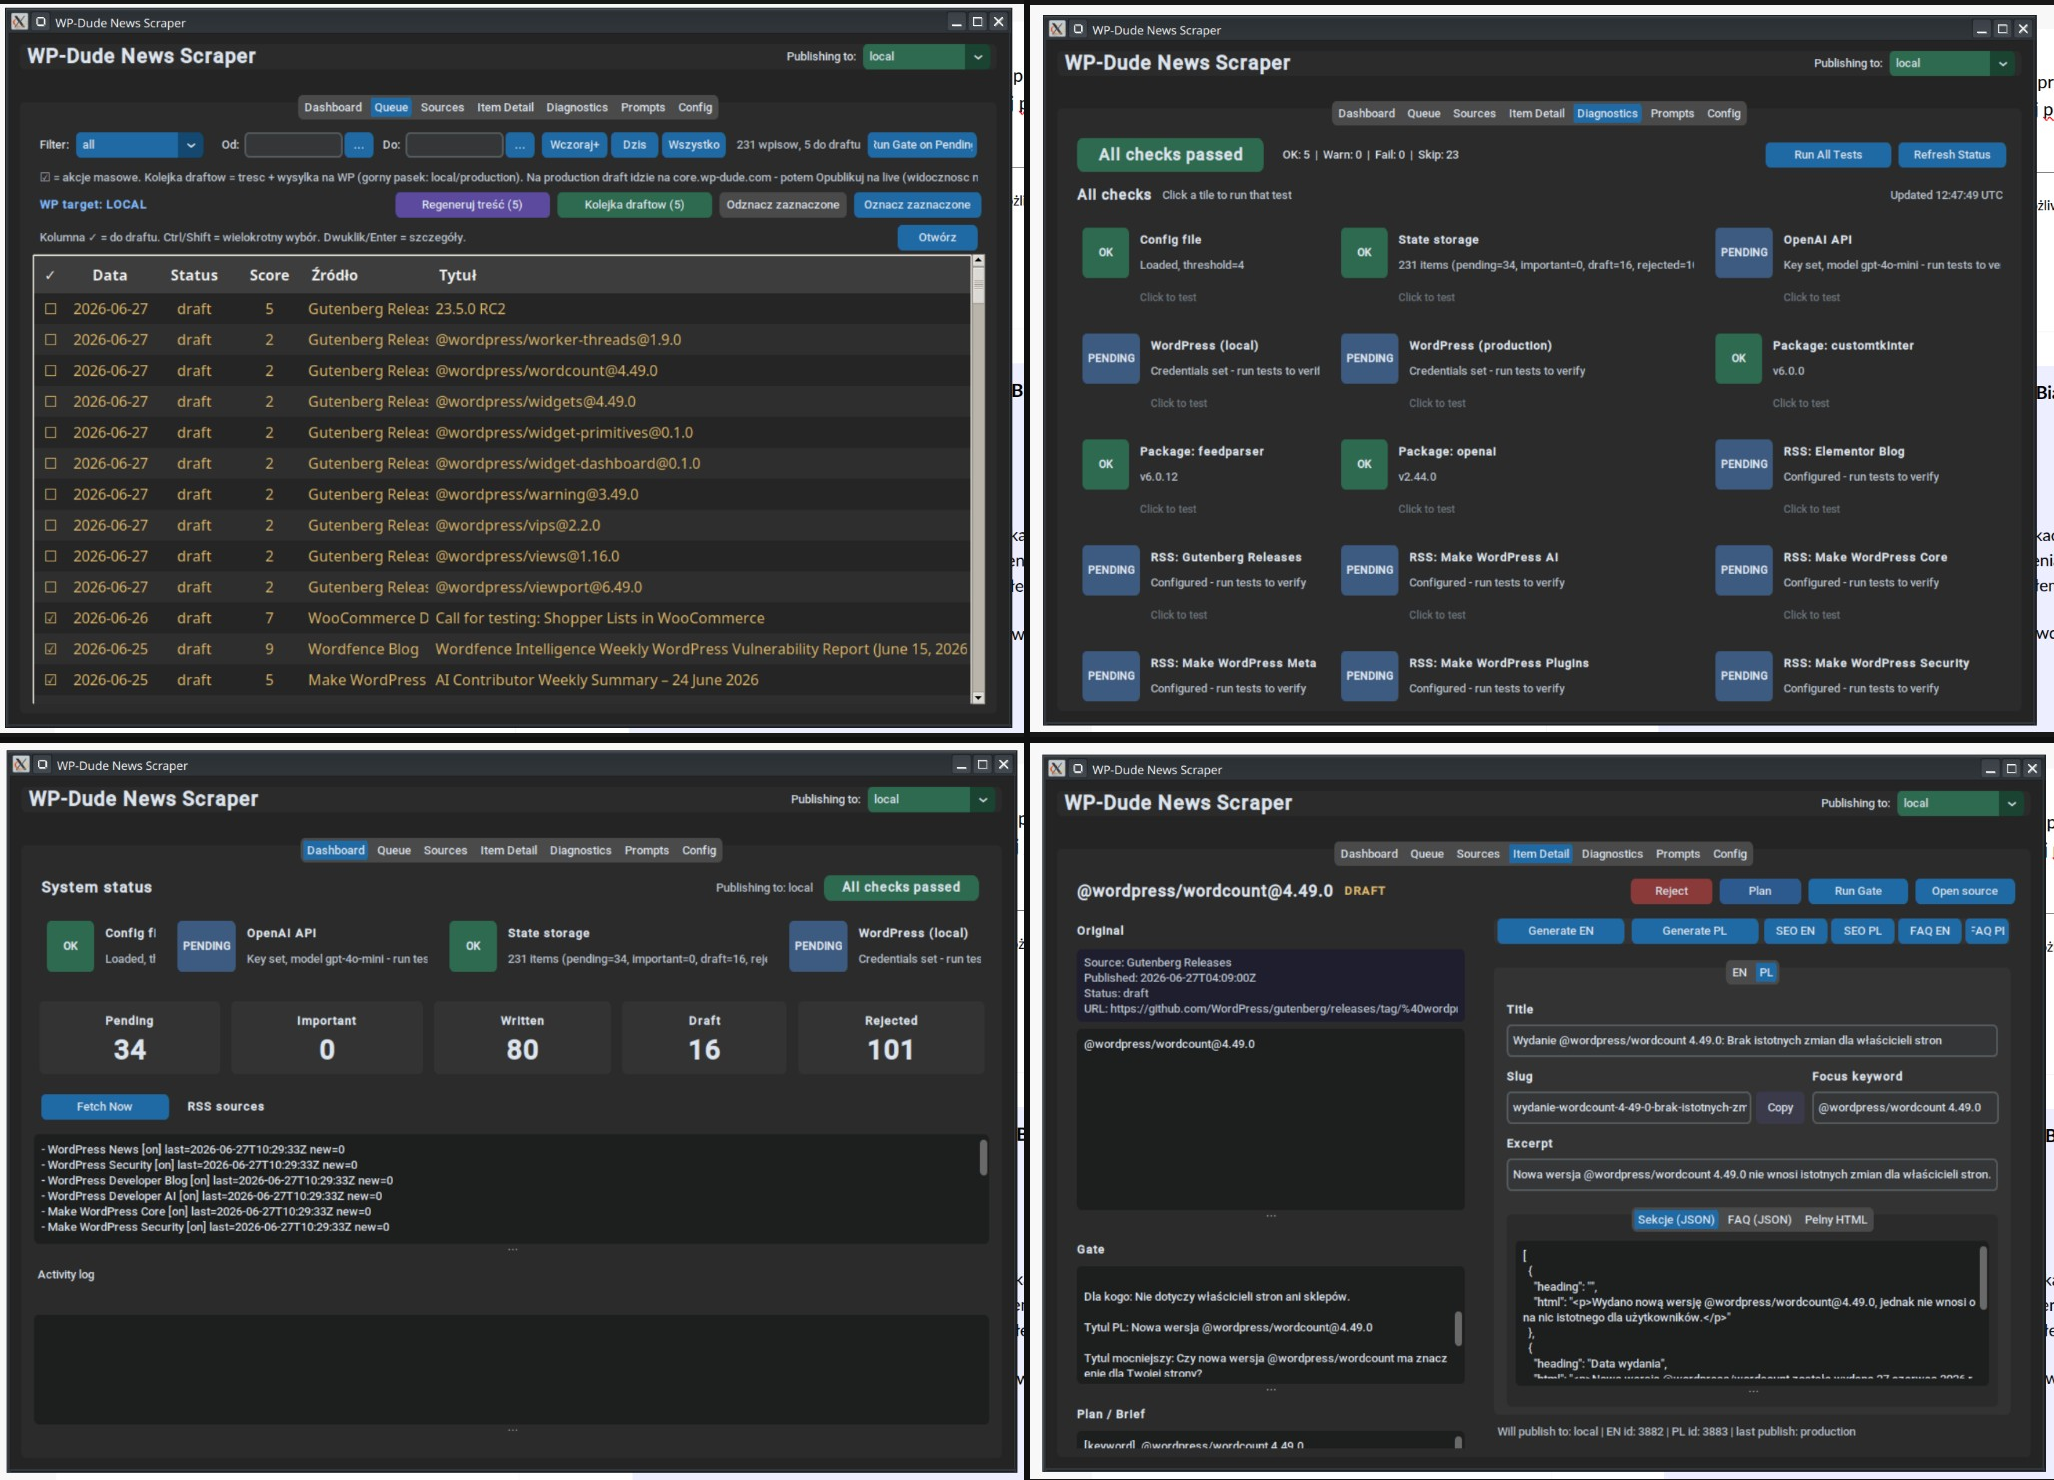Uncheck the Call for testing: Shopper Lists row
Screen dimensions: 2054x1480
pyautogui.click(x=51, y=618)
